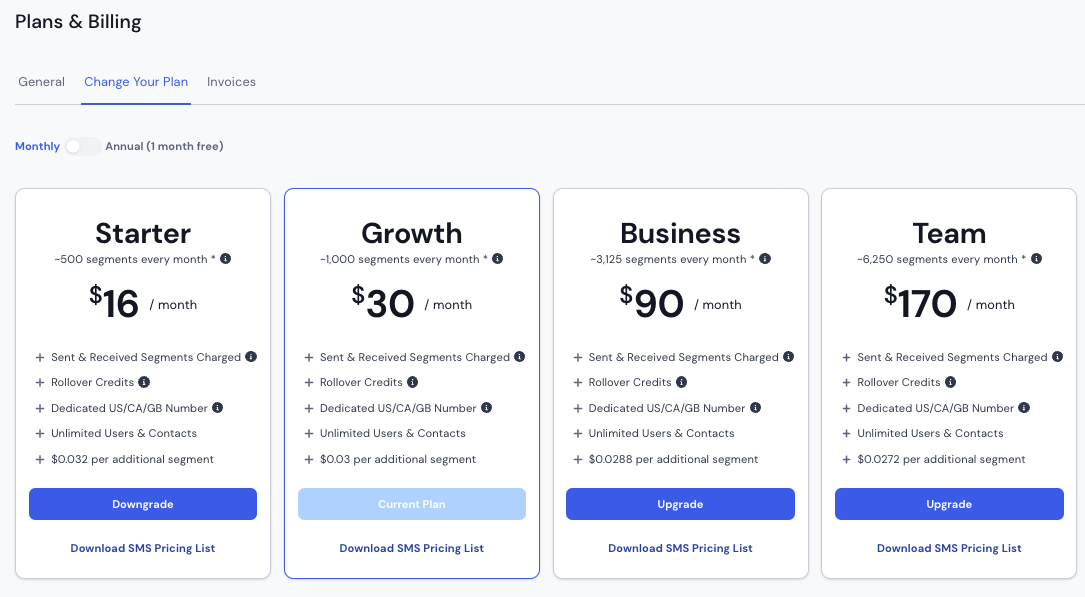Select the Annual (1 month free) label
This screenshot has height=597, width=1085.
[x=164, y=146]
